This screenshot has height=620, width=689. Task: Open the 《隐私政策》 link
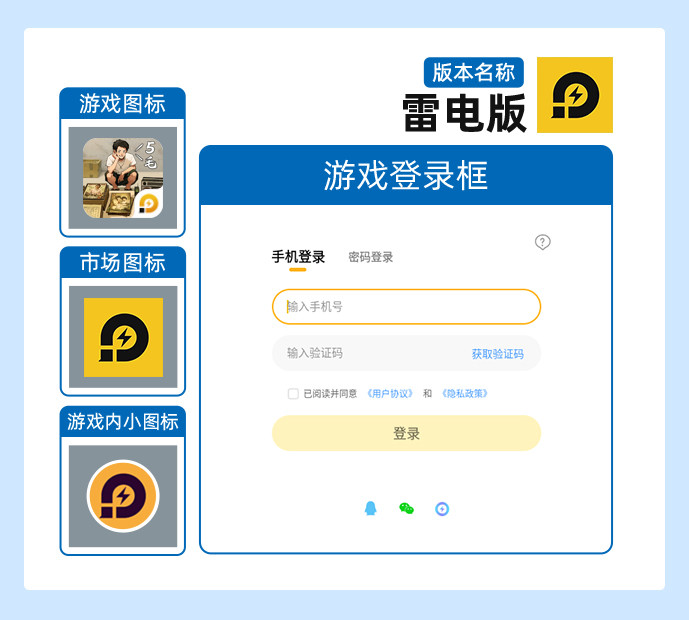coord(465,393)
